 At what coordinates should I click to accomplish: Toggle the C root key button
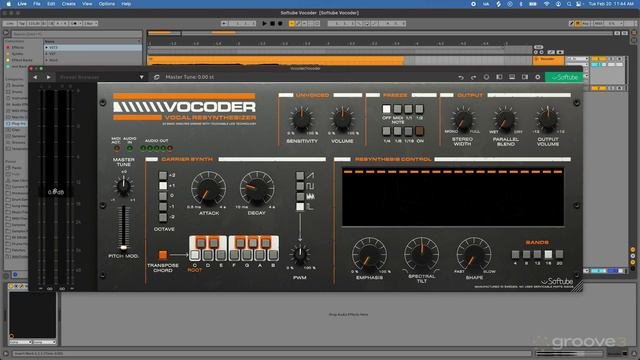click(195, 255)
